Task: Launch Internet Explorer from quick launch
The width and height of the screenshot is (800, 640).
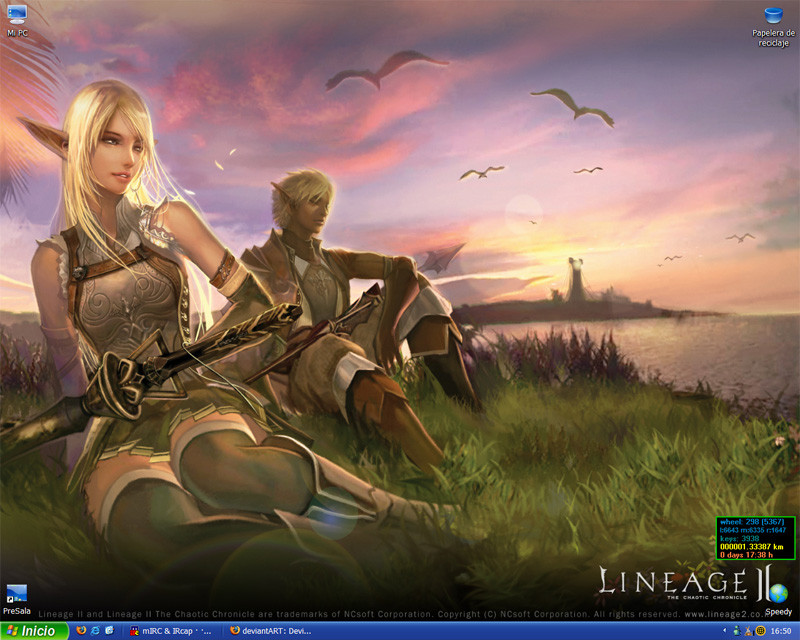Action: pyautogui.click(x=95, y=631)
